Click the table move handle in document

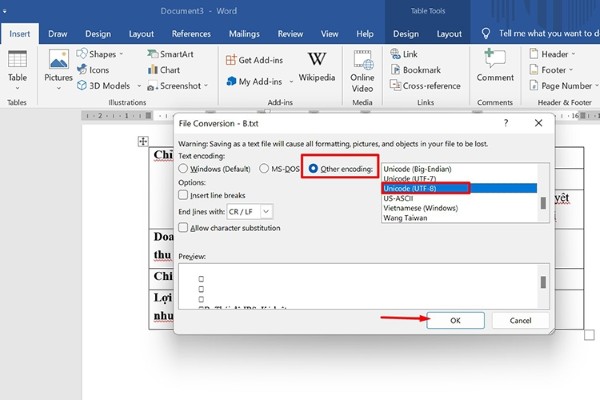pos(143,141)
